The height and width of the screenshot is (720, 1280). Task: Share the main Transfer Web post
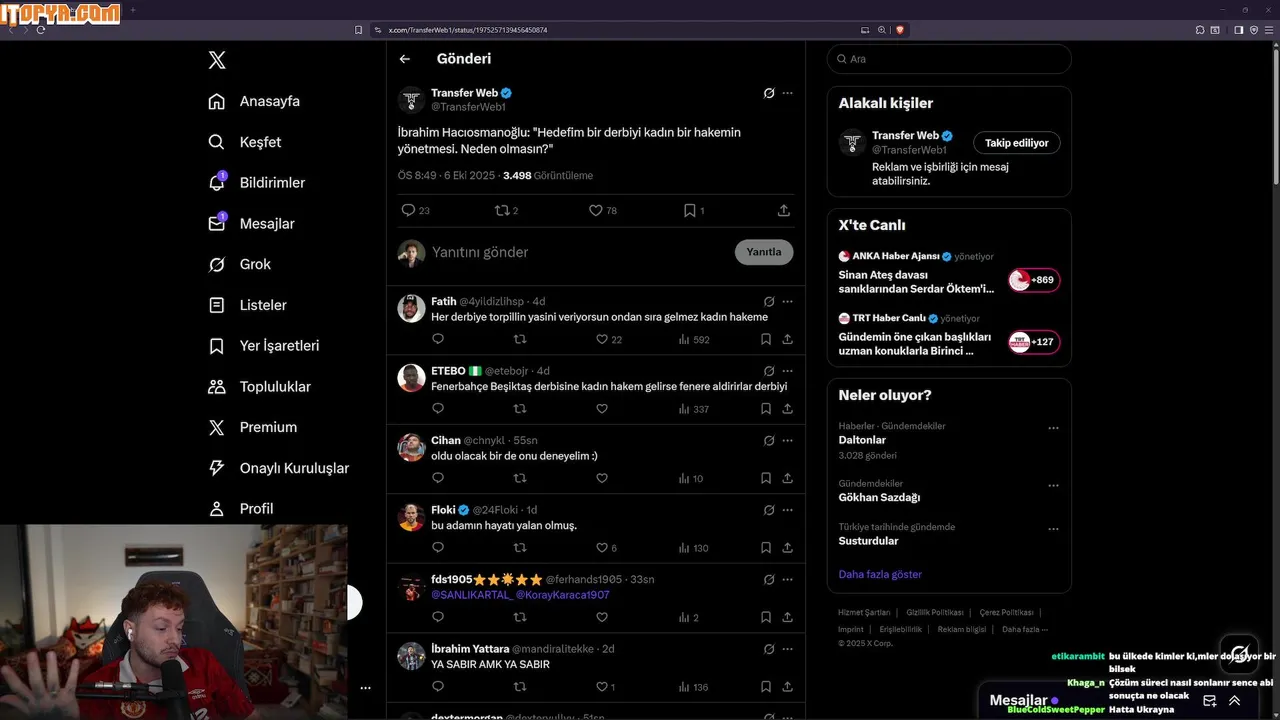point(784,210)
